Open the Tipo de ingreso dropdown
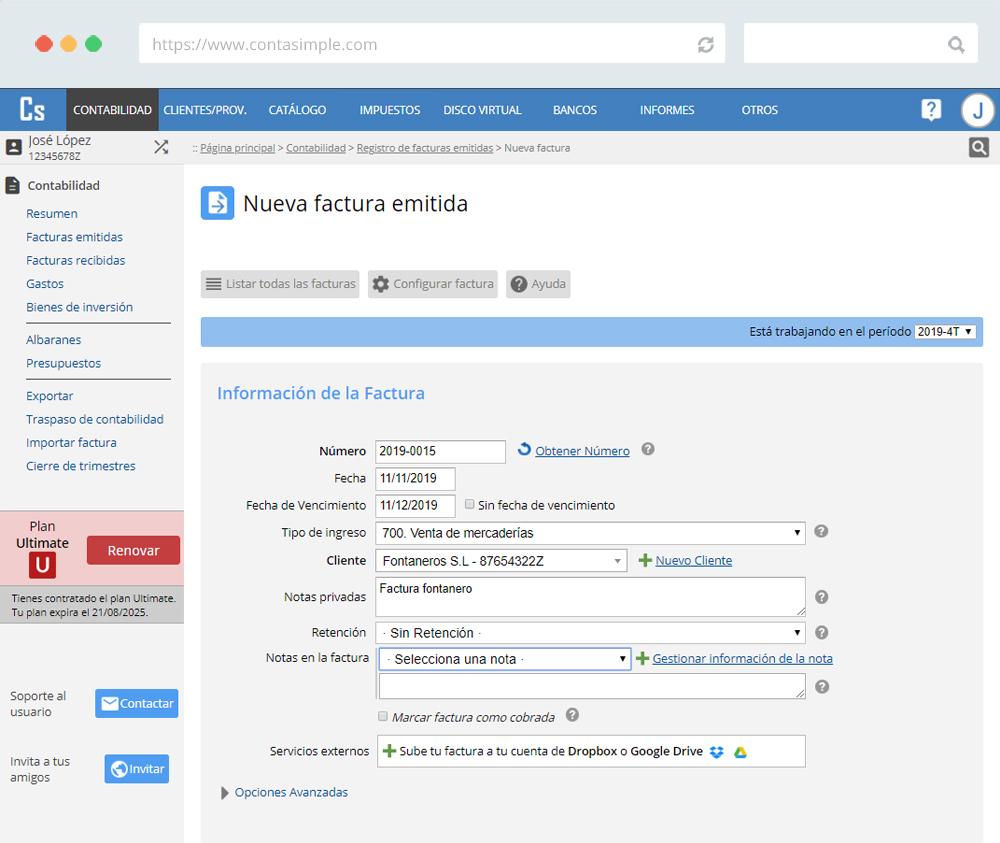The image size is (1000, 843). coord(591,532)
